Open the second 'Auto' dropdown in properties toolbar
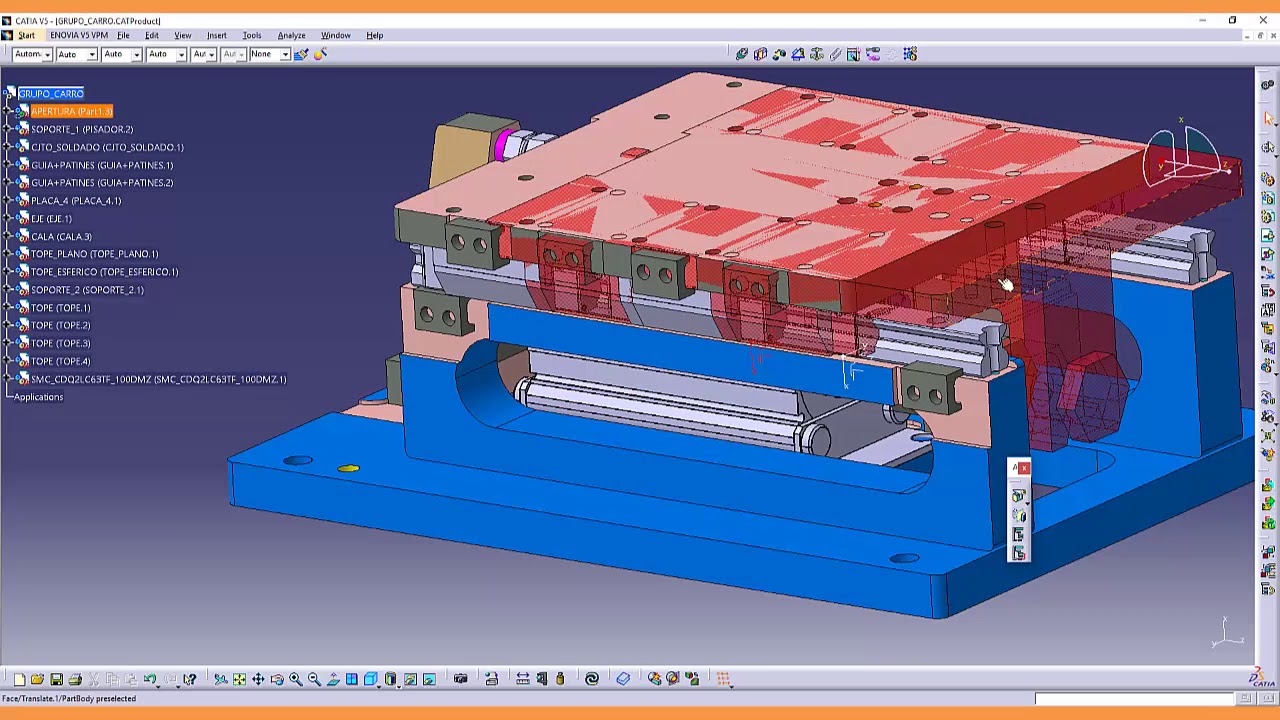The height and width of the screenshot is (720, 1280). pos(119,54)
